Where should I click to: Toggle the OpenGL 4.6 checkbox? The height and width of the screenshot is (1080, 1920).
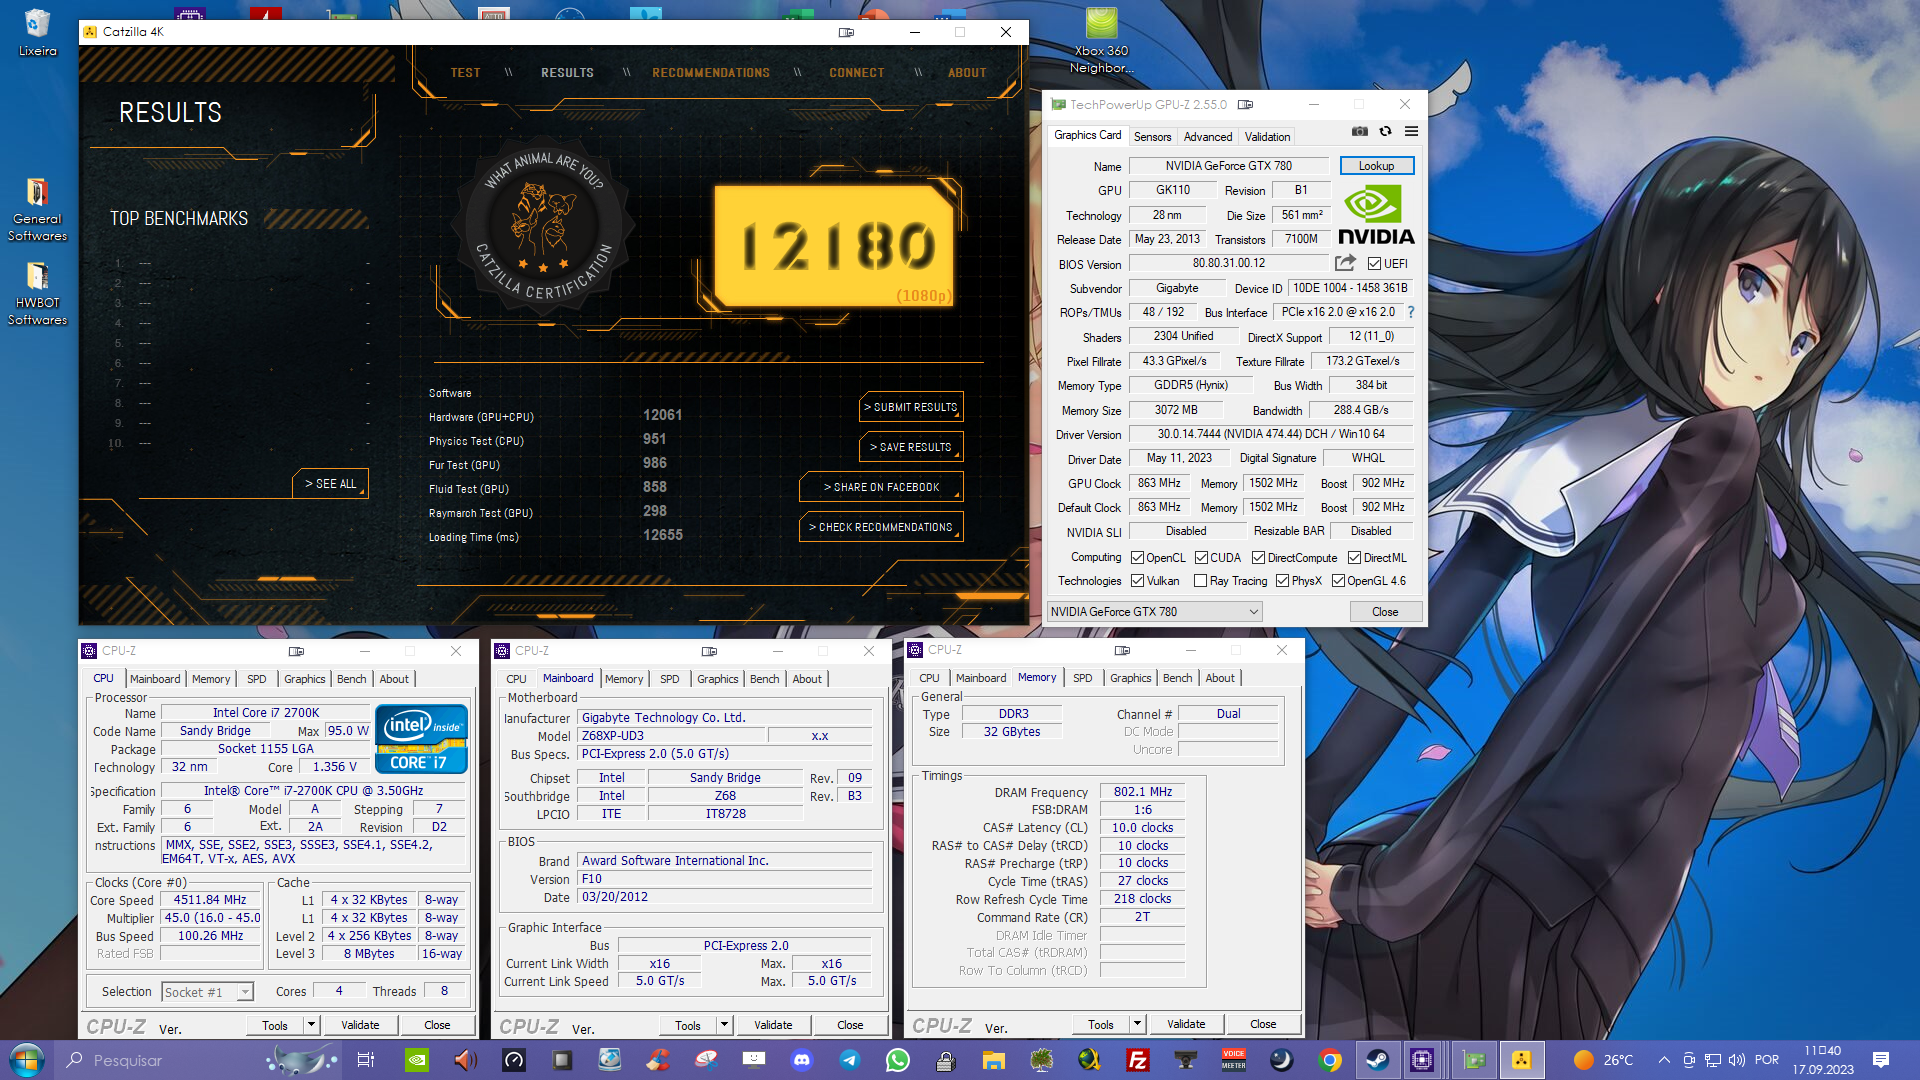[x=1338, y=581]
